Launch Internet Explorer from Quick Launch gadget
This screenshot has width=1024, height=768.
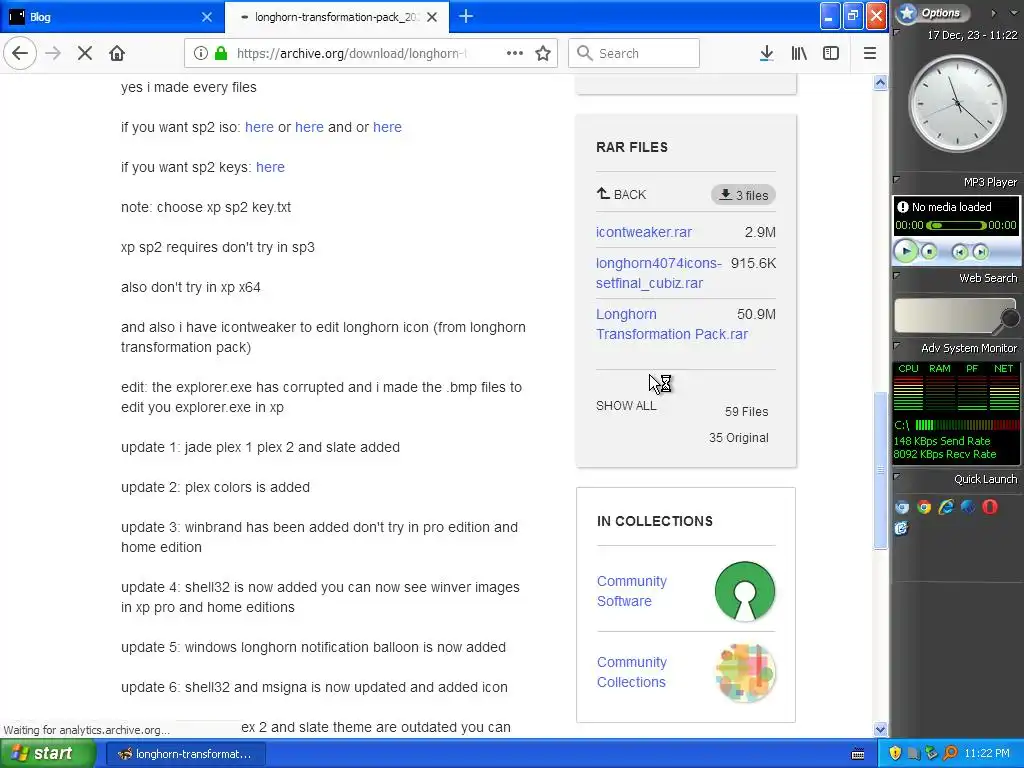(946, 507)
